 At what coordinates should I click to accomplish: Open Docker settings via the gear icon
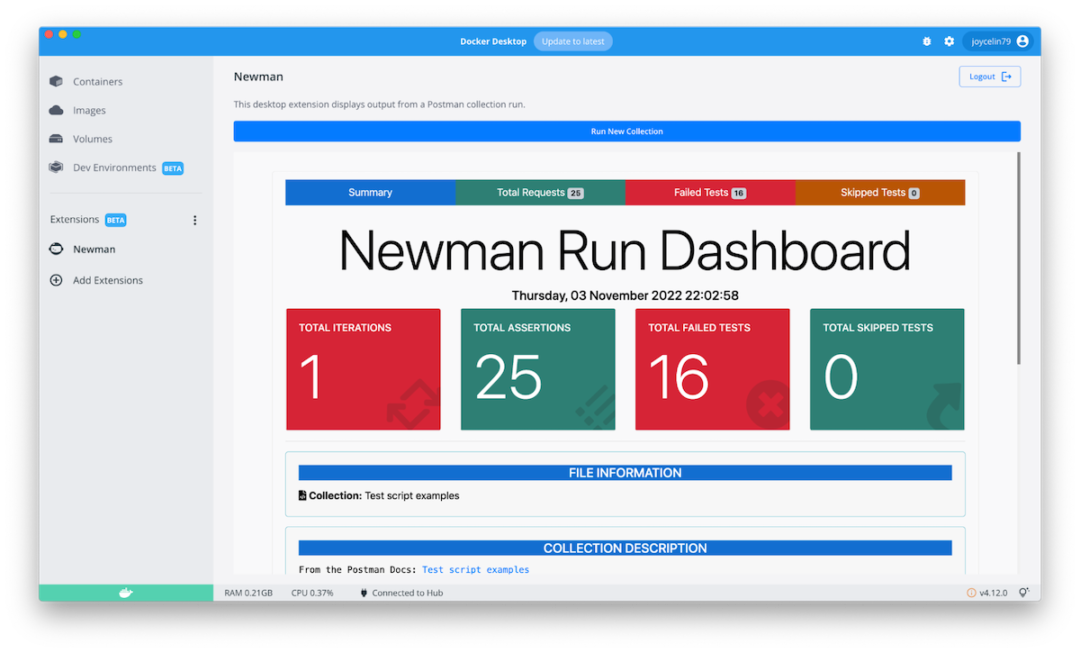pyautogui.click(x=948, y=41)
